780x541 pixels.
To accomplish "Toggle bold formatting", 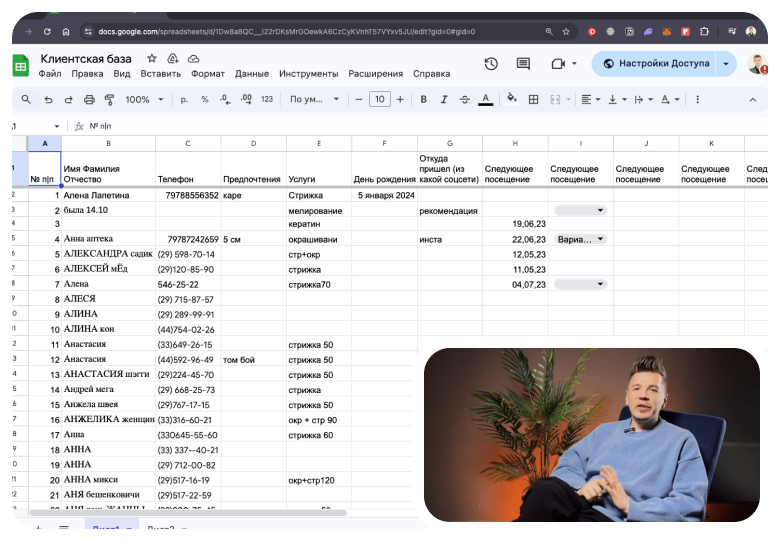I will [x=424, y=100].
